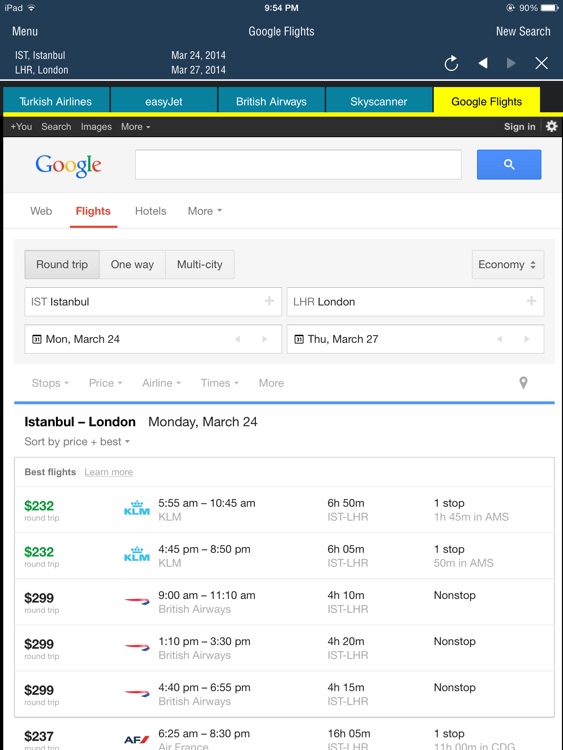Open the return date calendar icon
The width and height of the screenshot is (563, 750).
coord(299,339)
